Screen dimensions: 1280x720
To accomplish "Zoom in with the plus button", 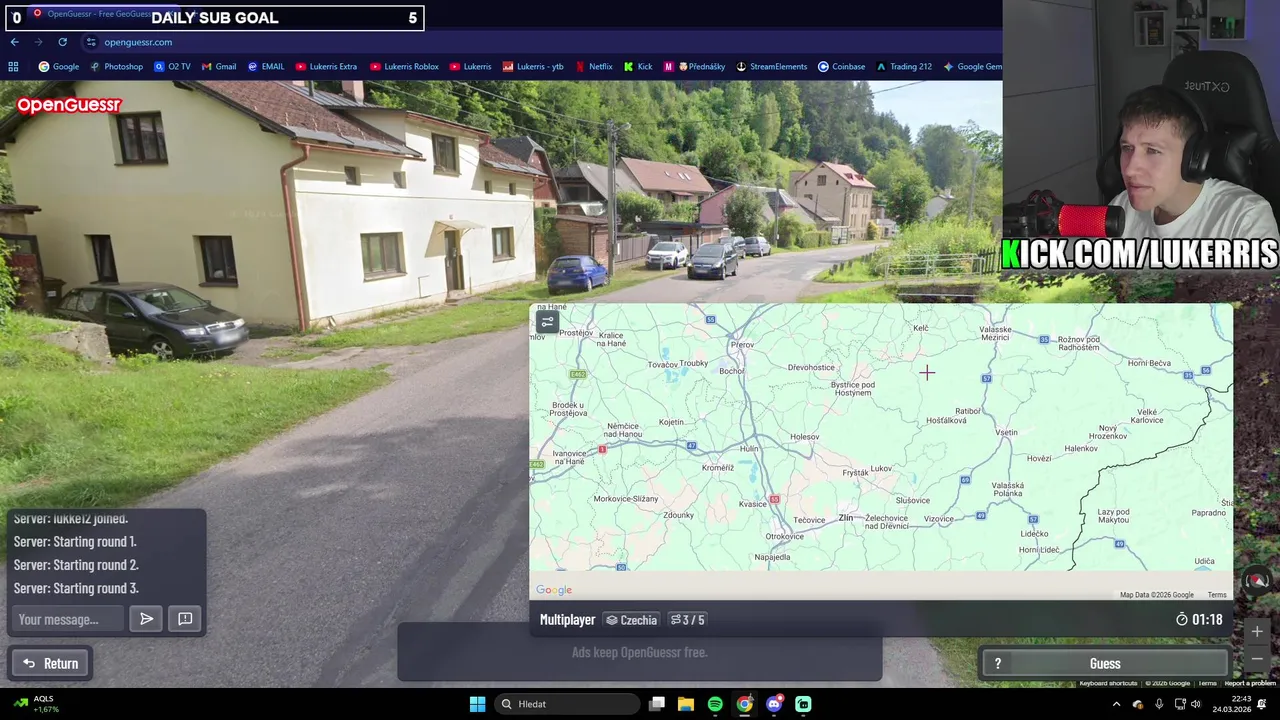I will pyautogui.click(x=1257, y=632).
